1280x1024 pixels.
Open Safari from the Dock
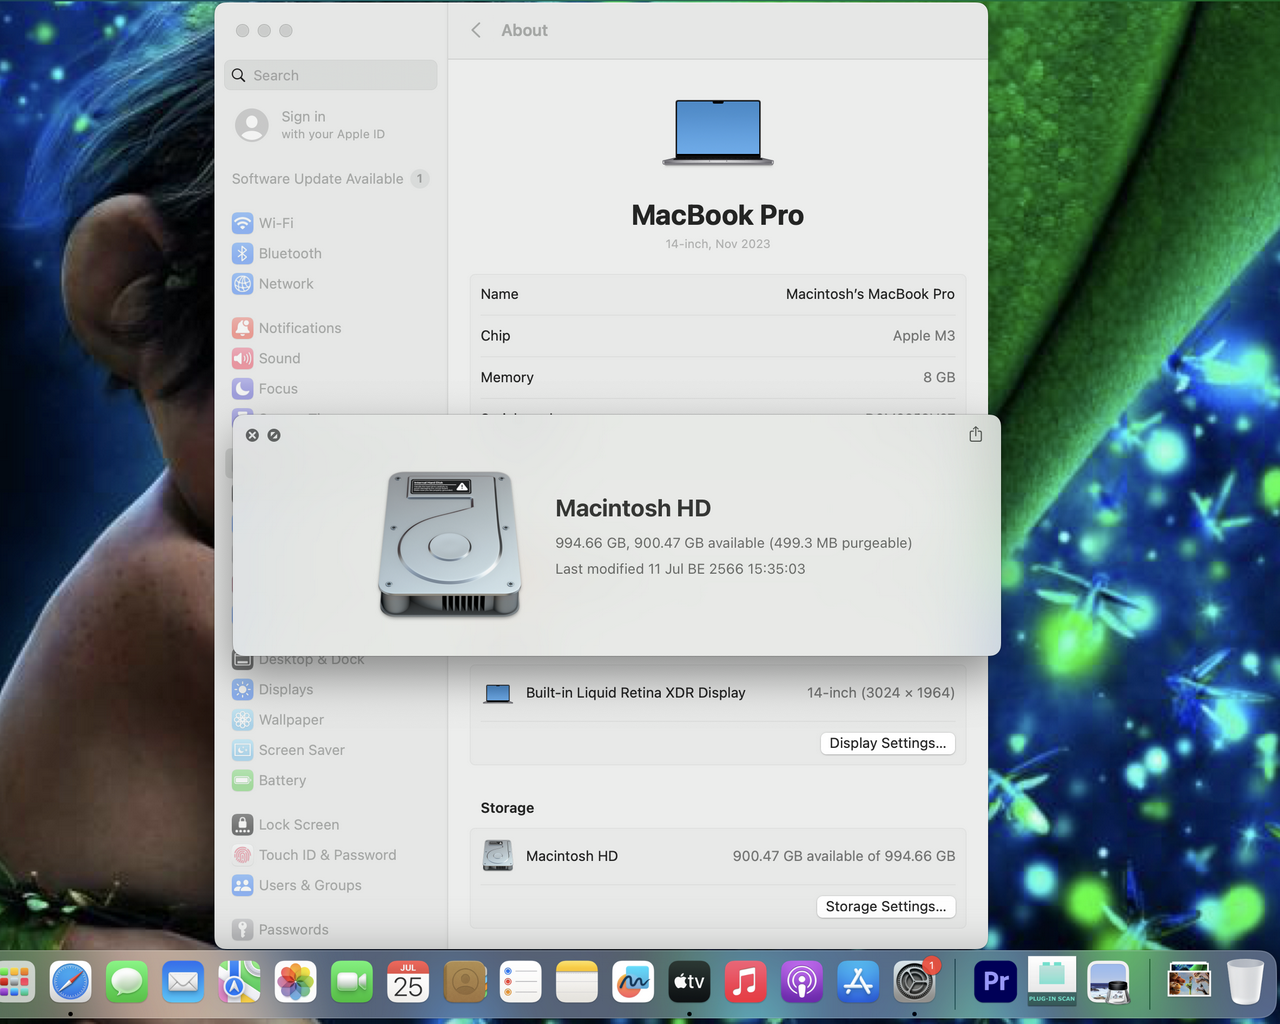71,982
